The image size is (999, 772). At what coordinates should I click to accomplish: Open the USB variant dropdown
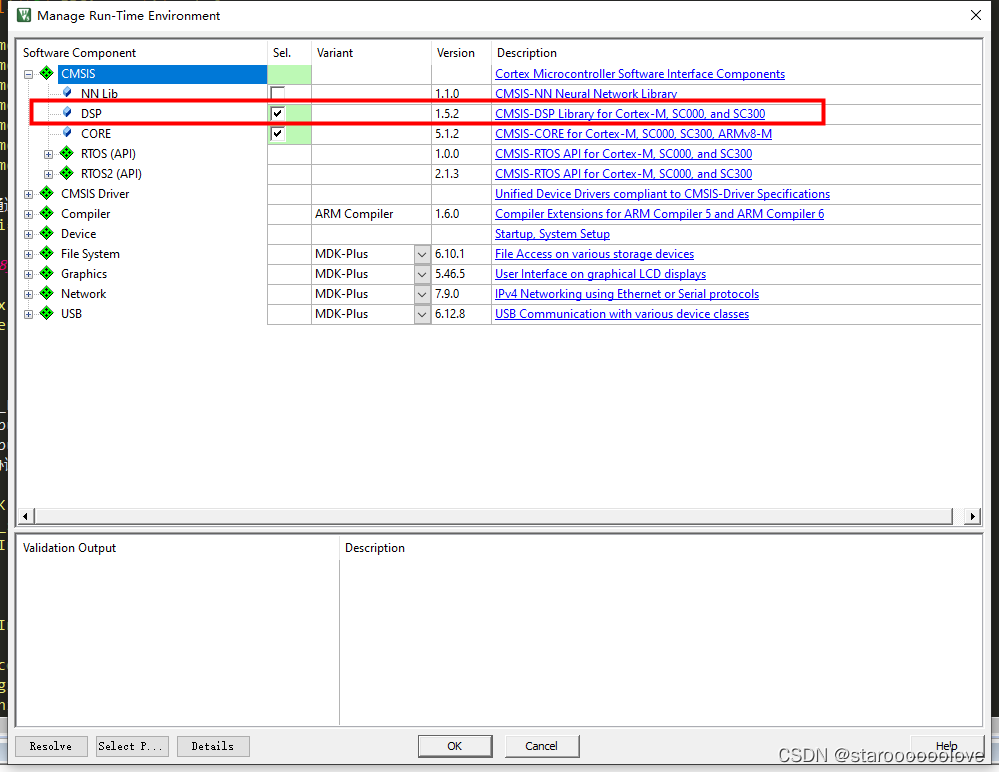click(422, 314)
